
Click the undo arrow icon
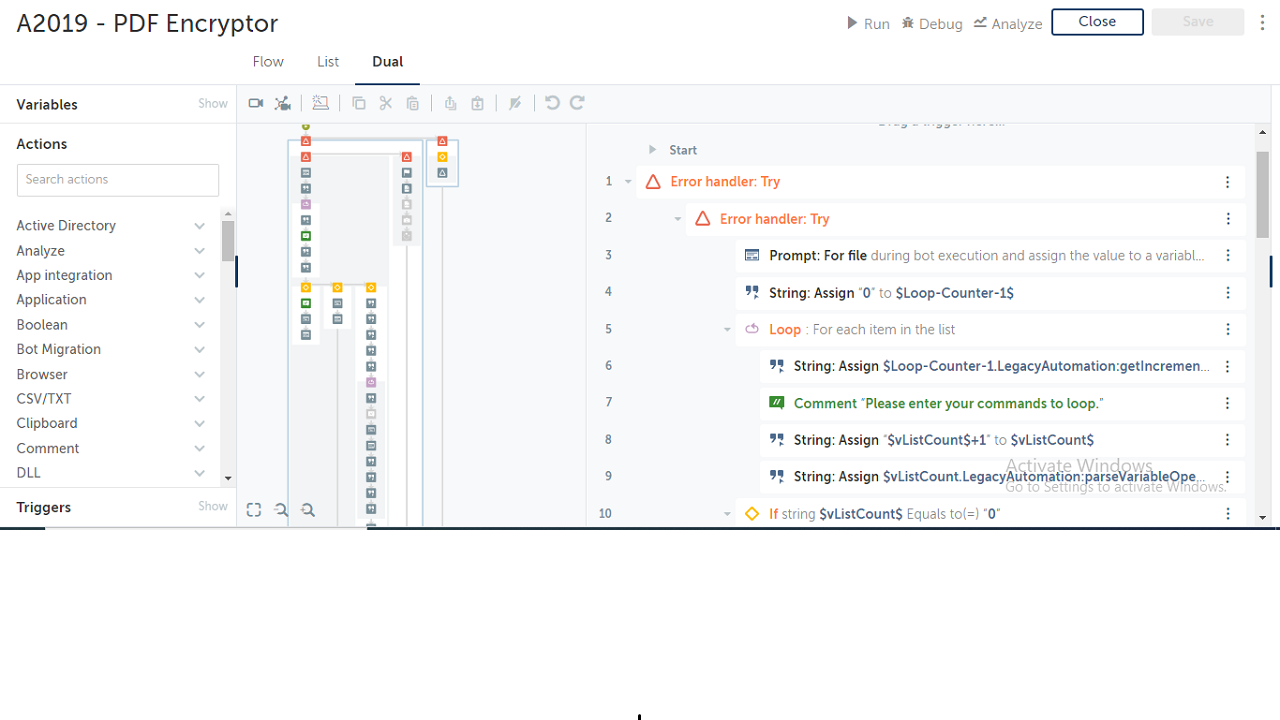click(552, 103)
